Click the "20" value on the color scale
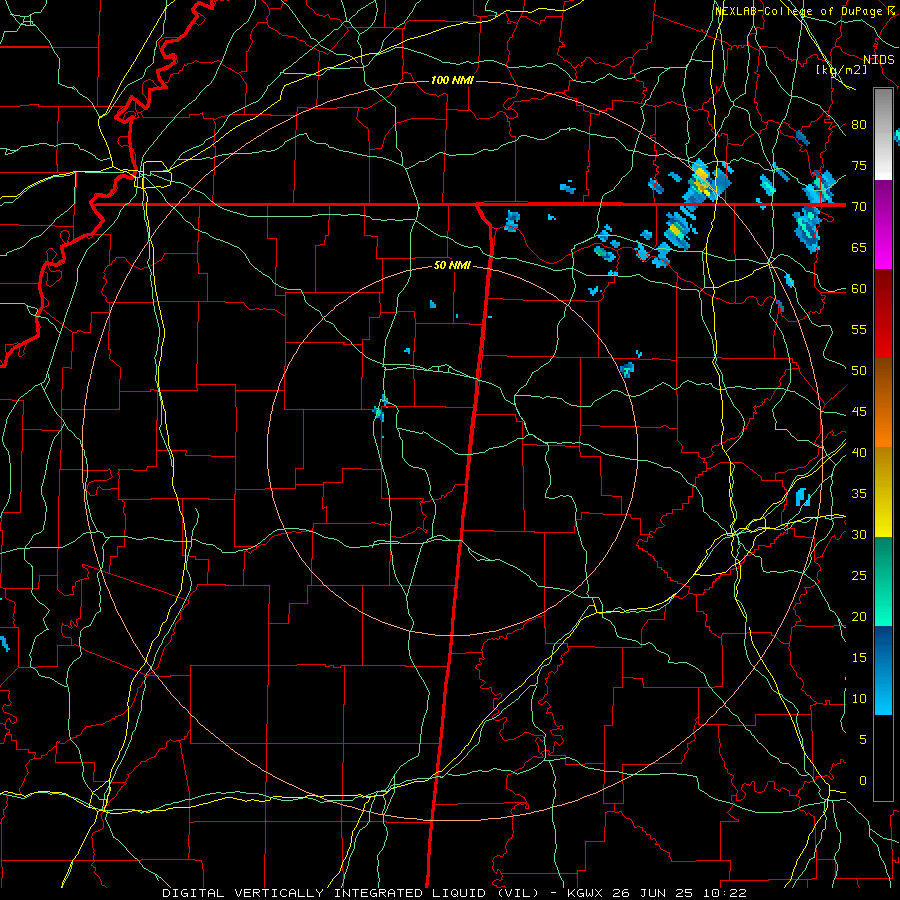The height and width of the screenshot is (900, 900). coord(859,616)
